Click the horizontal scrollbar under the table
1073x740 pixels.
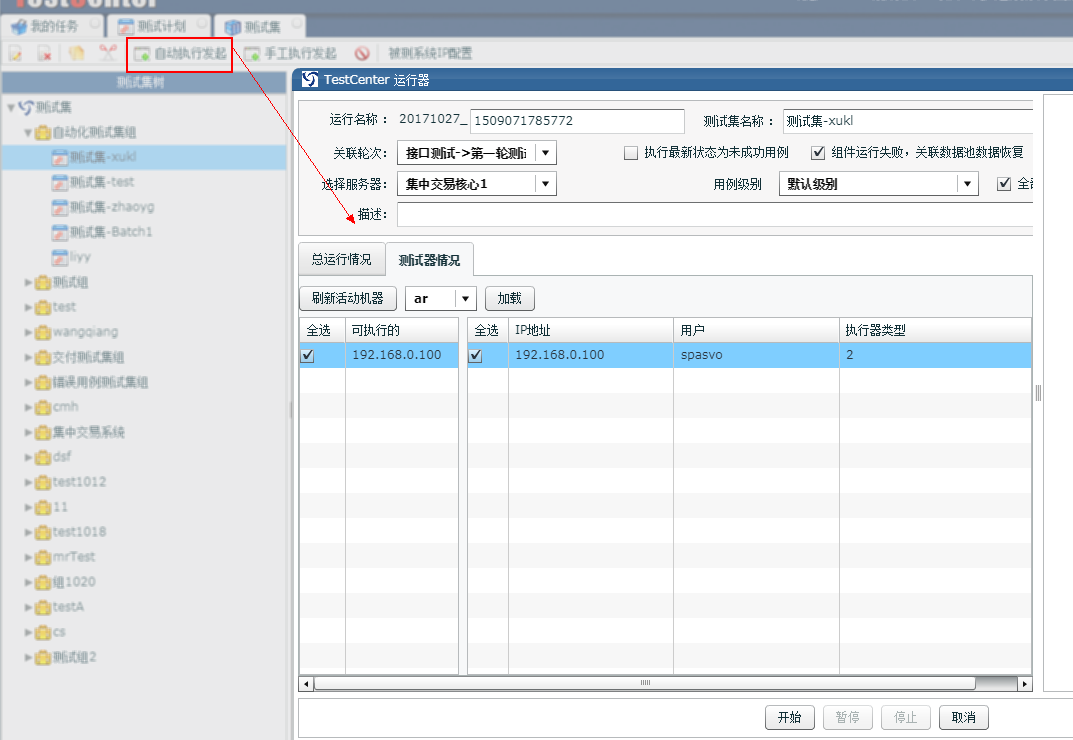click(x=645, y=683)
